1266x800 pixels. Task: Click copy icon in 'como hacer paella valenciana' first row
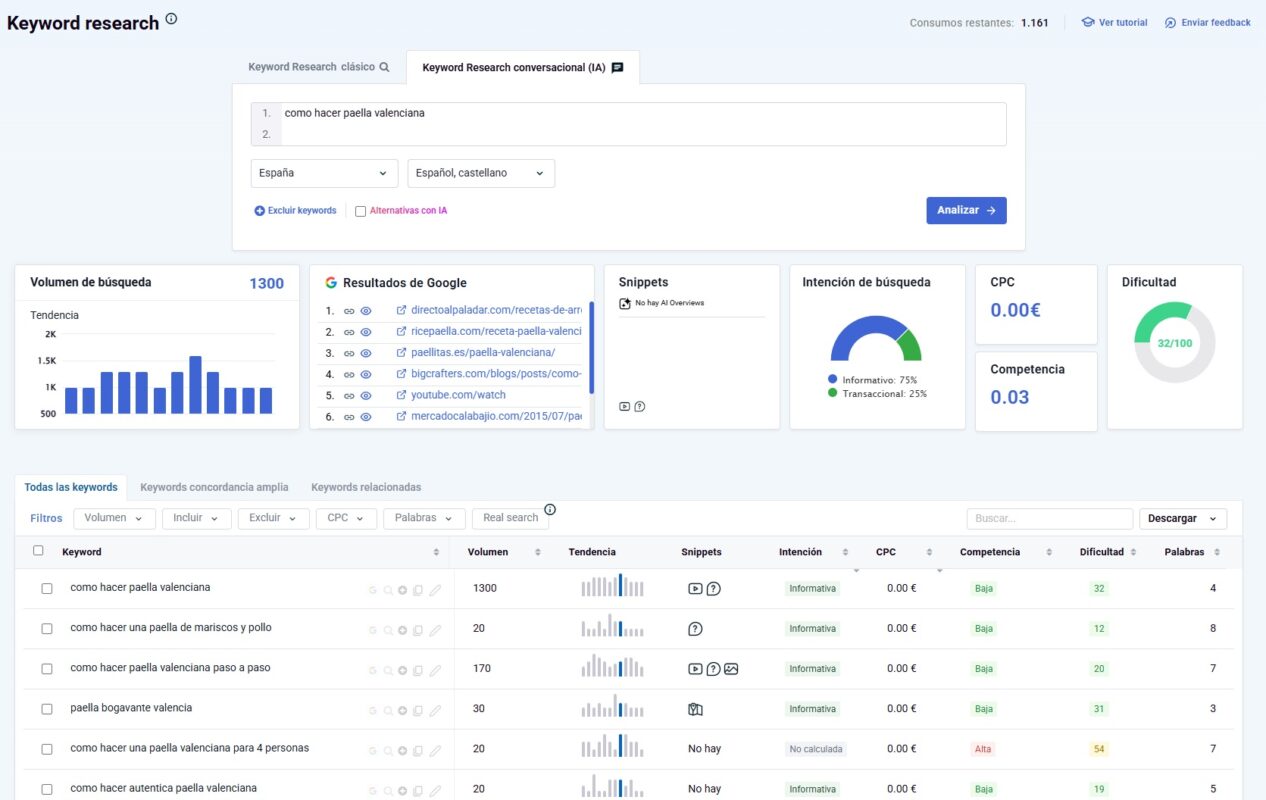pyautogui.click(x=418, y=589)
